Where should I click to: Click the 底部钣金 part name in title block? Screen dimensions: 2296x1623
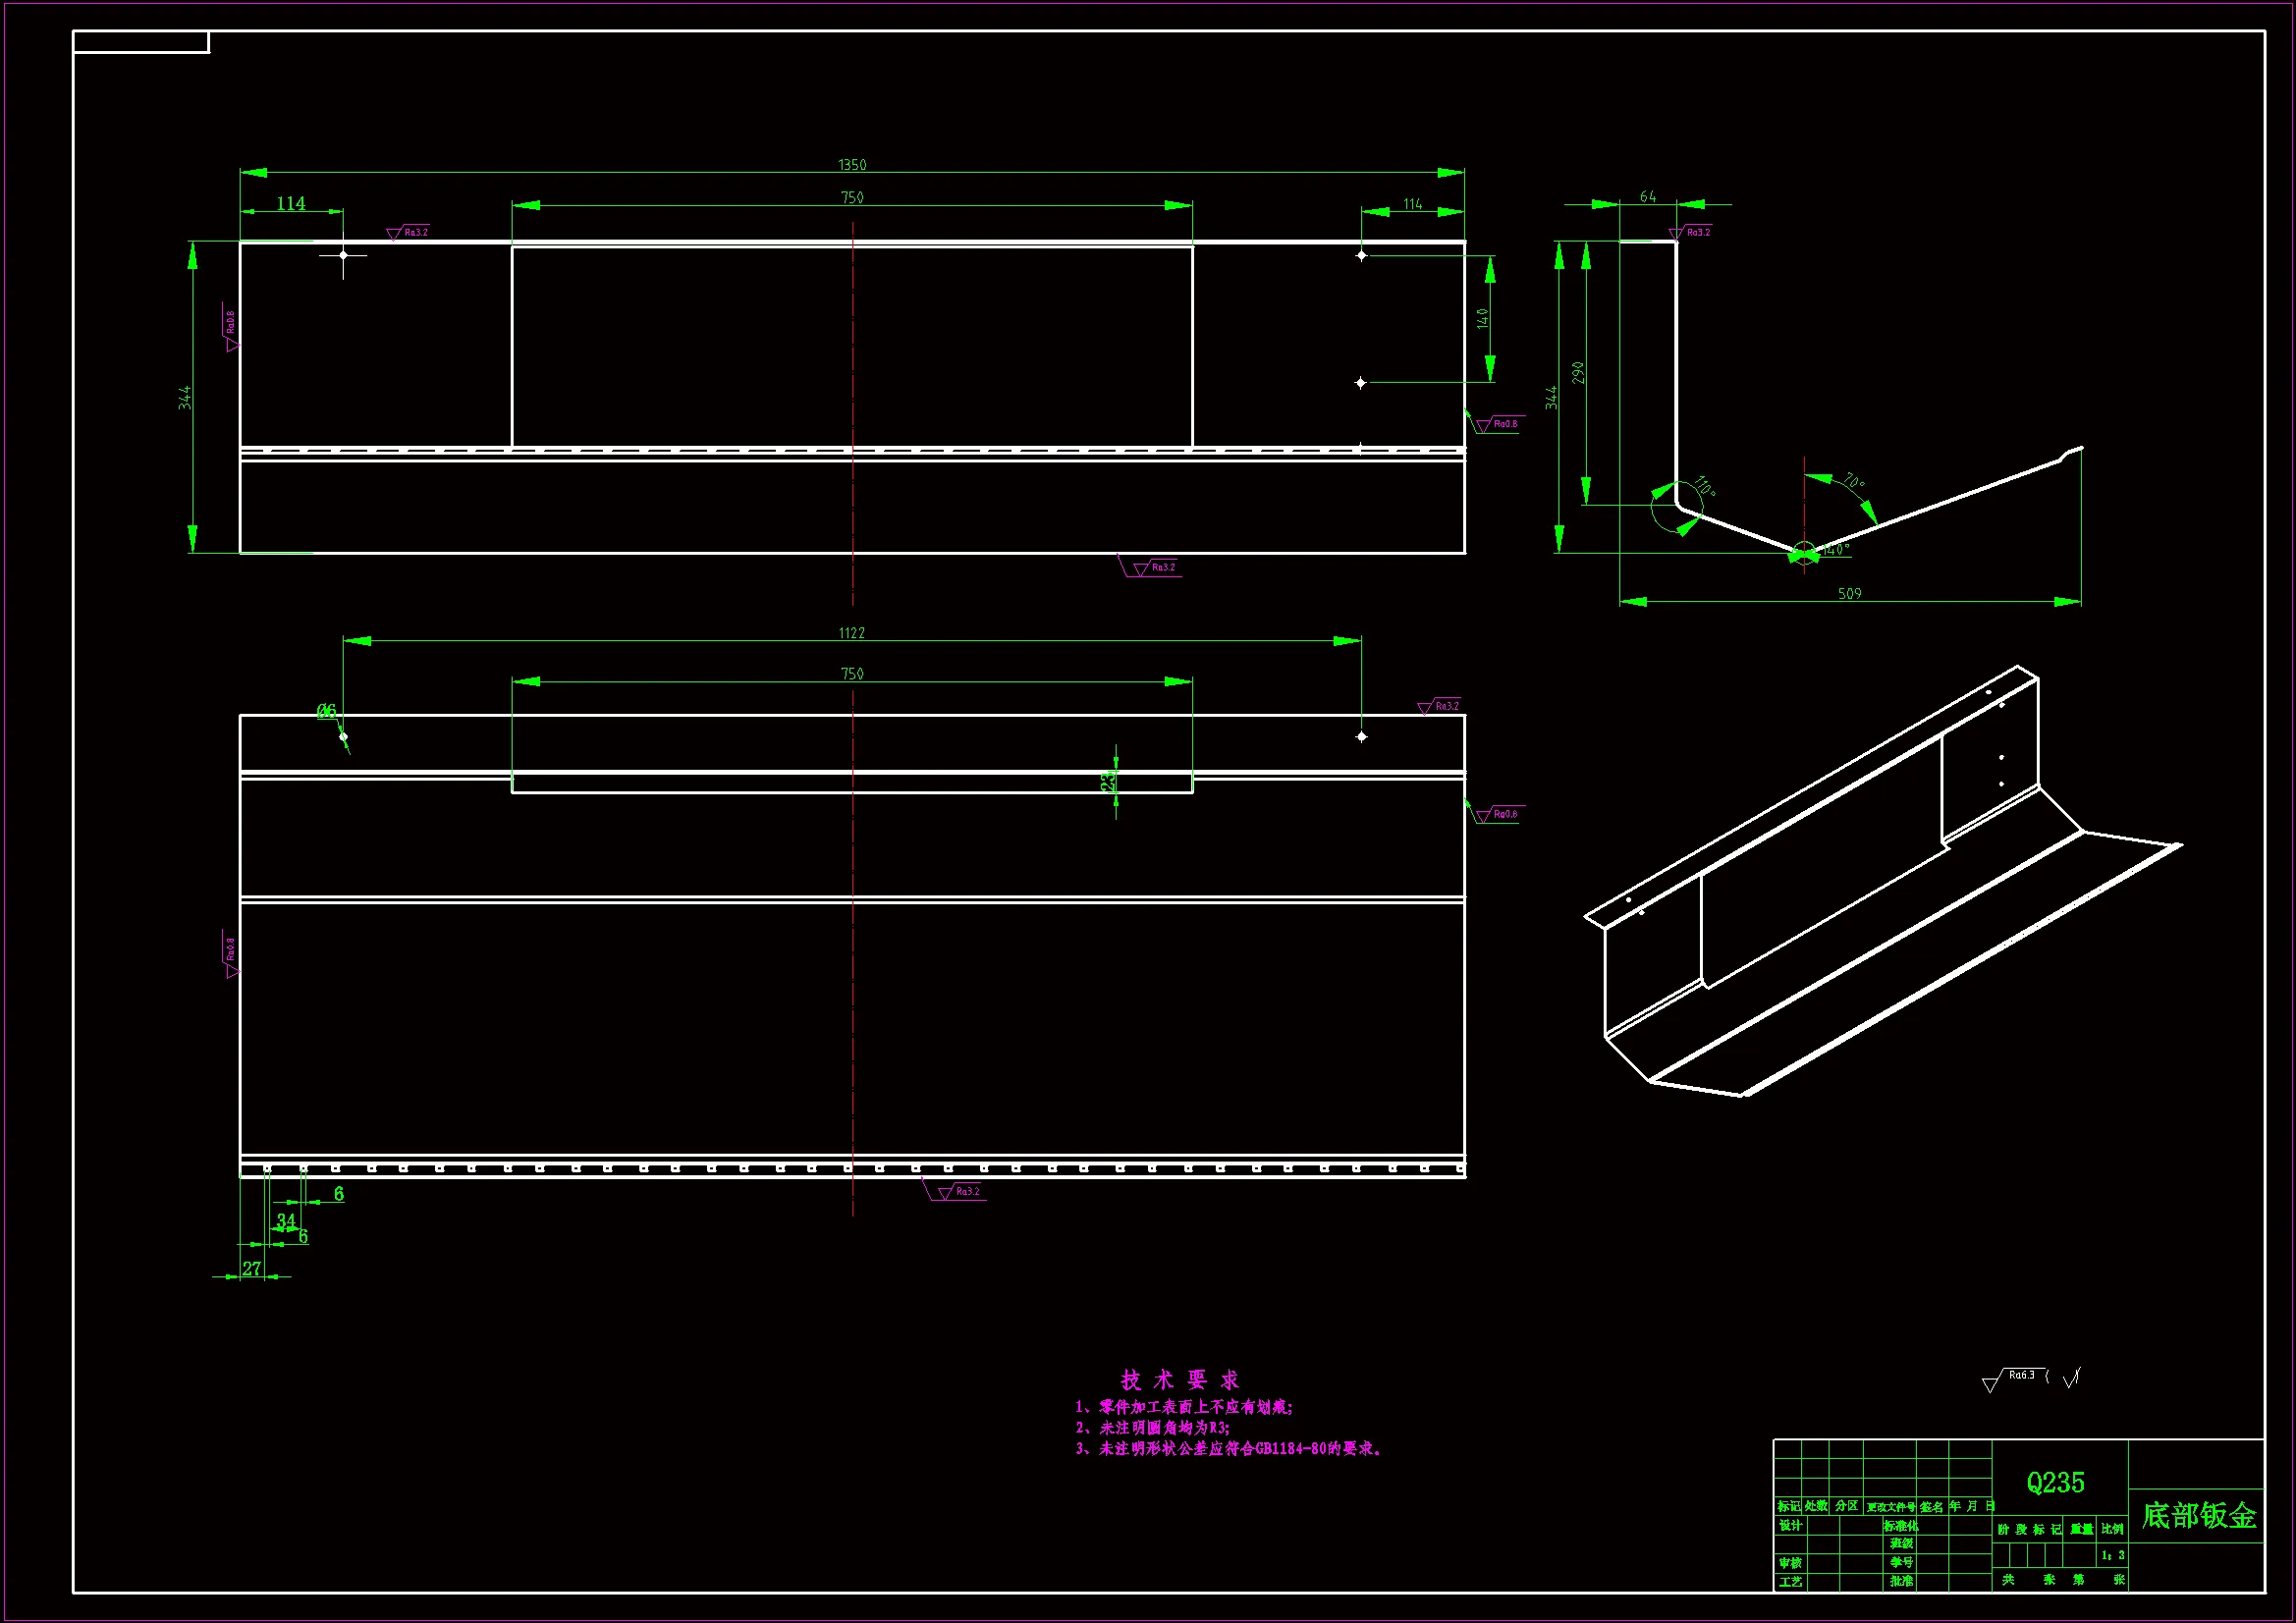[x=2198, y=1516]
